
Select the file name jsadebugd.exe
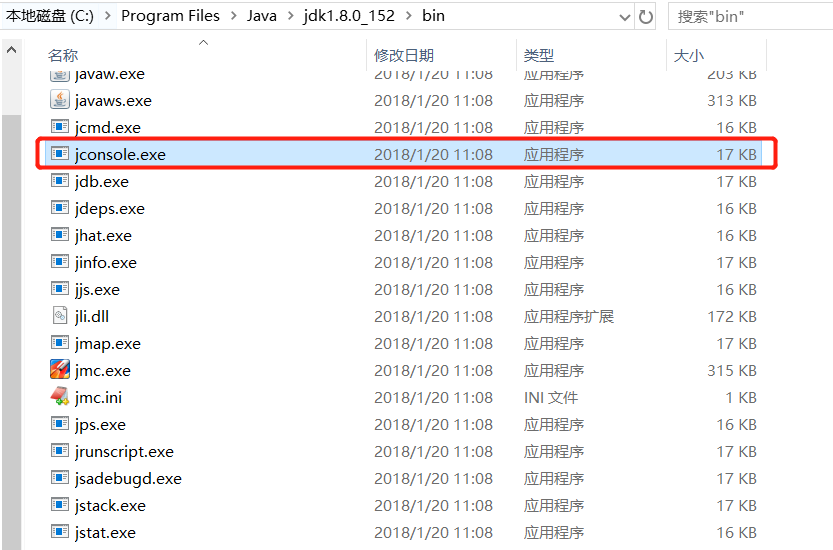tap(128, 479)
